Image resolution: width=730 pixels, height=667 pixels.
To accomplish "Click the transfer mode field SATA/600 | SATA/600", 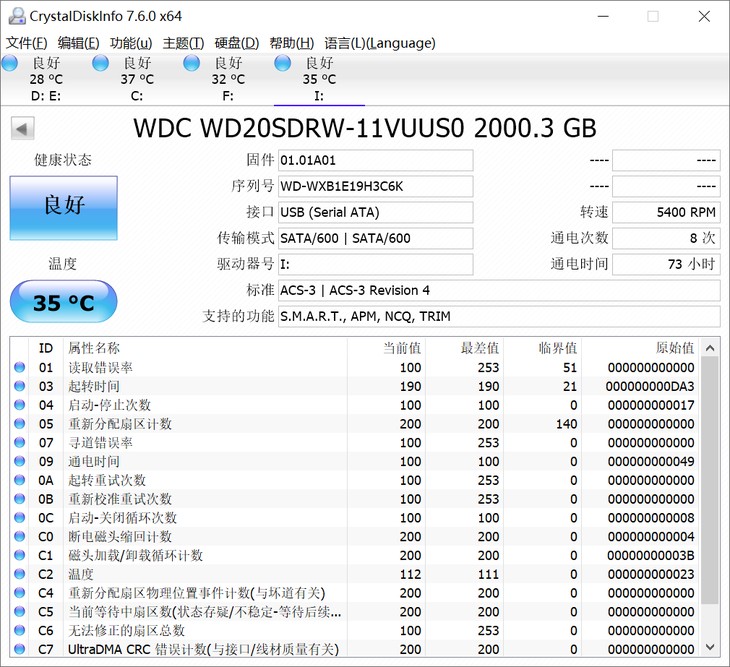I will pos(376,239).
